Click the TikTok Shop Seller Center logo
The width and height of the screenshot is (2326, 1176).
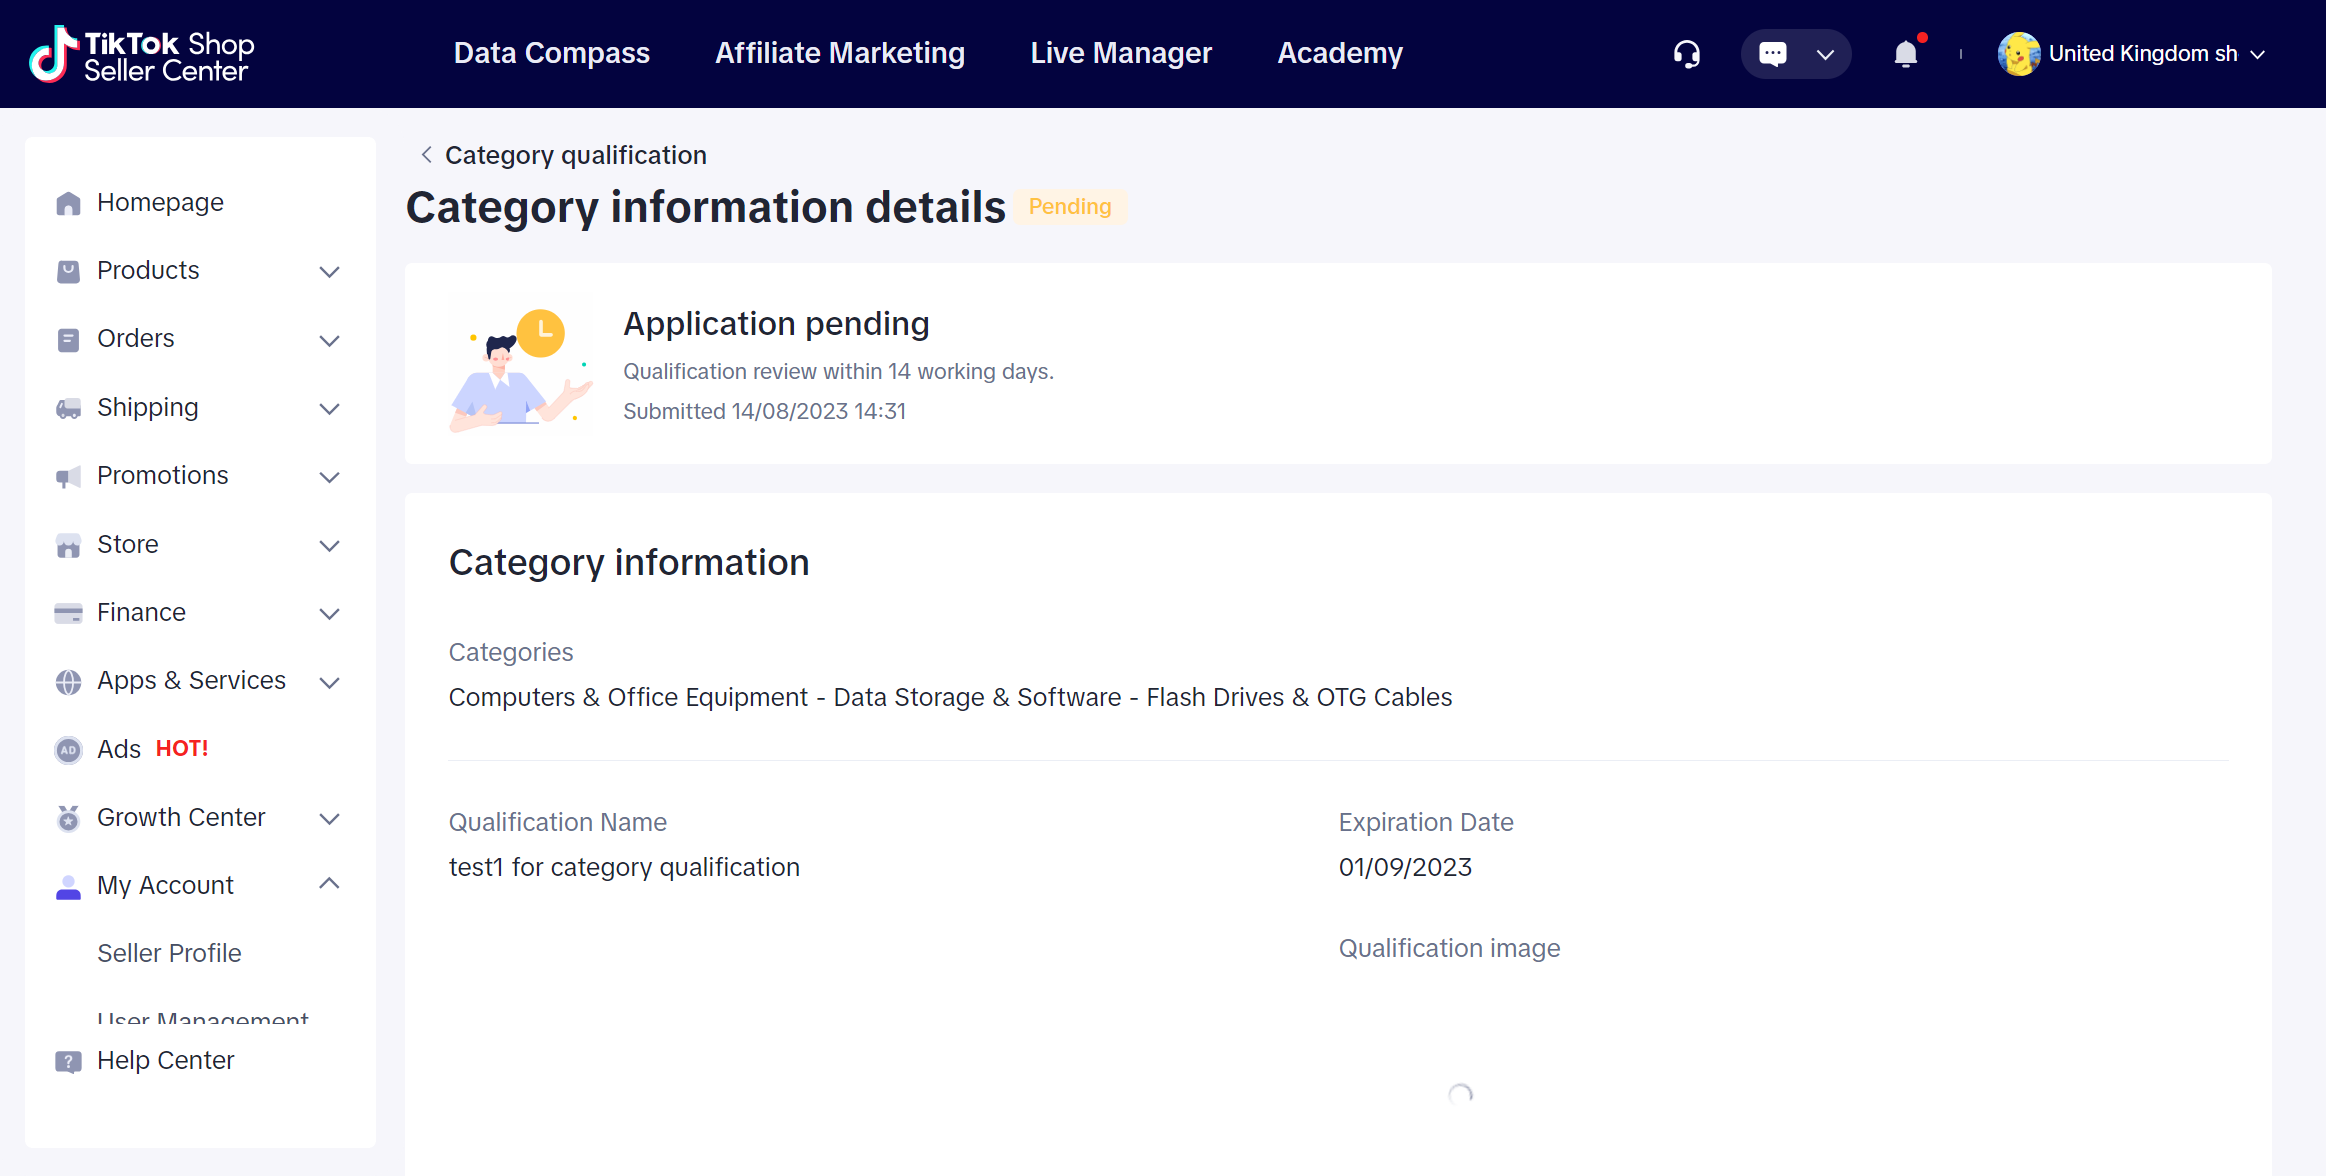142,54
